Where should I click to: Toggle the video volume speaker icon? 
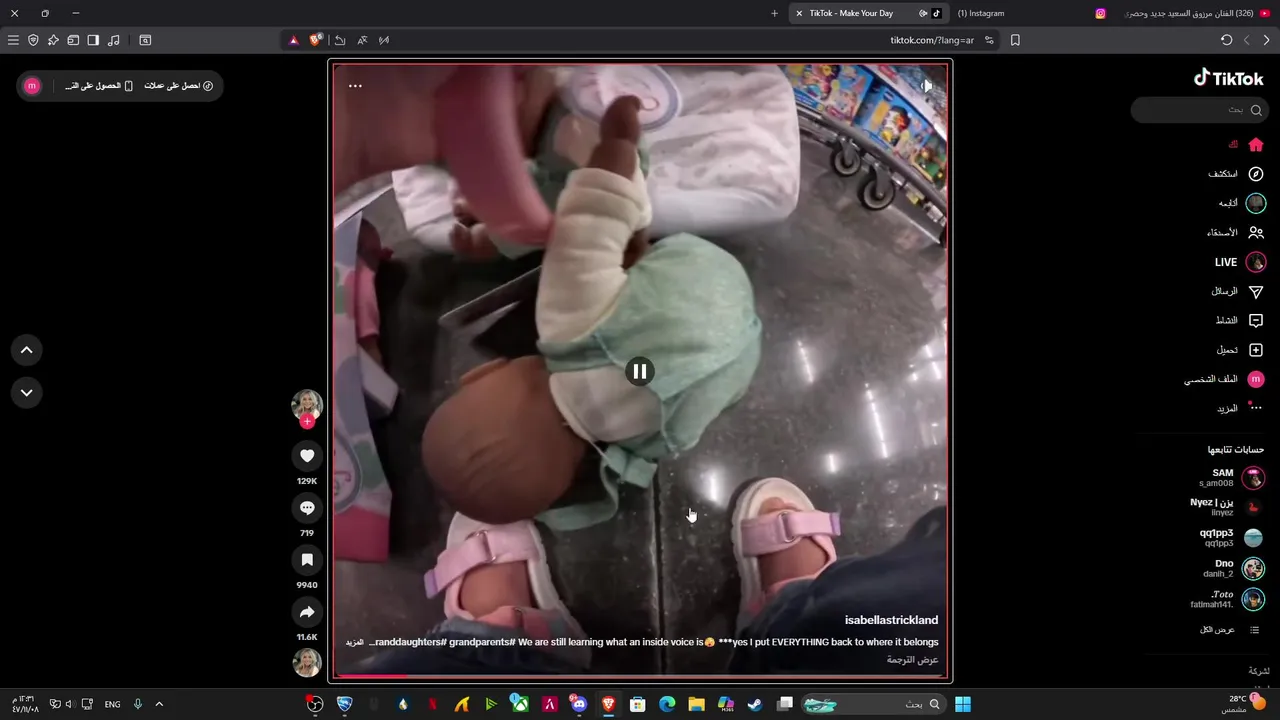926,86
